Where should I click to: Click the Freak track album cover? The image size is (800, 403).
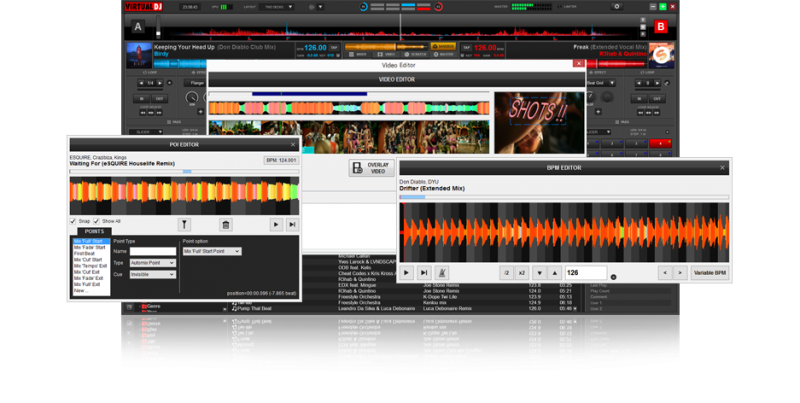tap(661, 55)
